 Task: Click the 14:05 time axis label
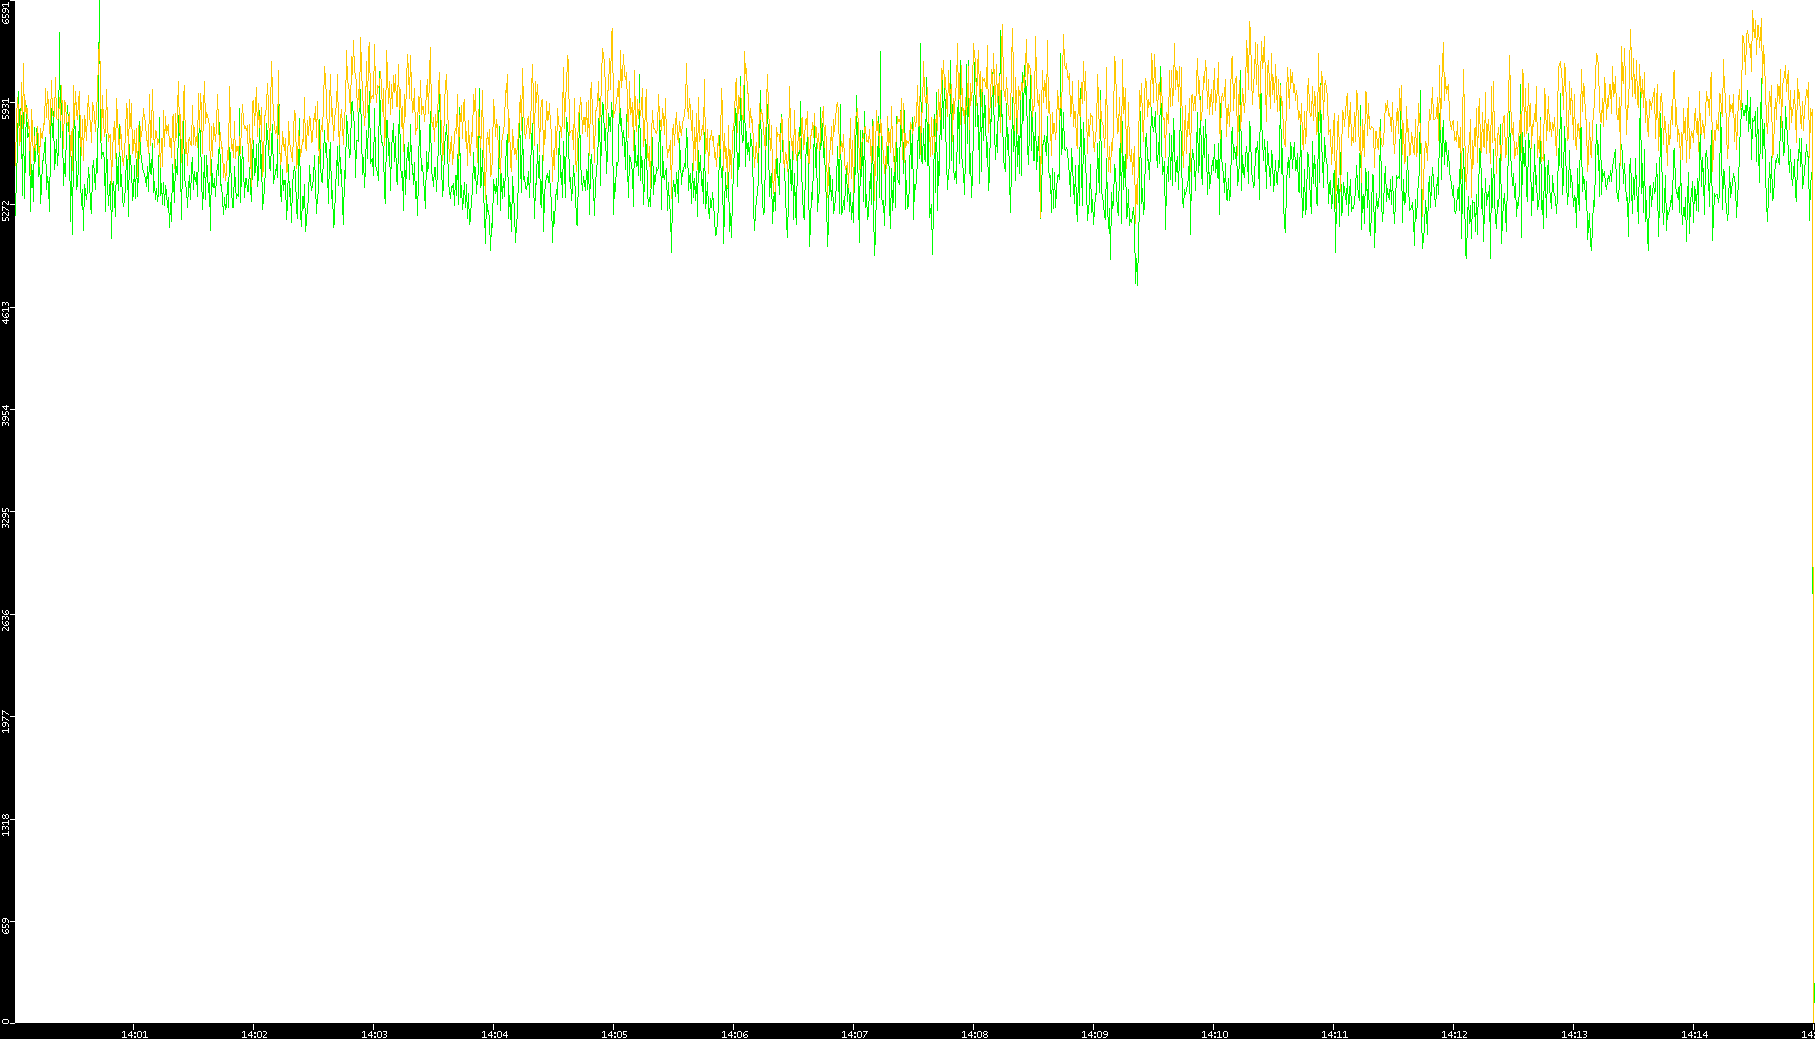[x=614, y=1034]
